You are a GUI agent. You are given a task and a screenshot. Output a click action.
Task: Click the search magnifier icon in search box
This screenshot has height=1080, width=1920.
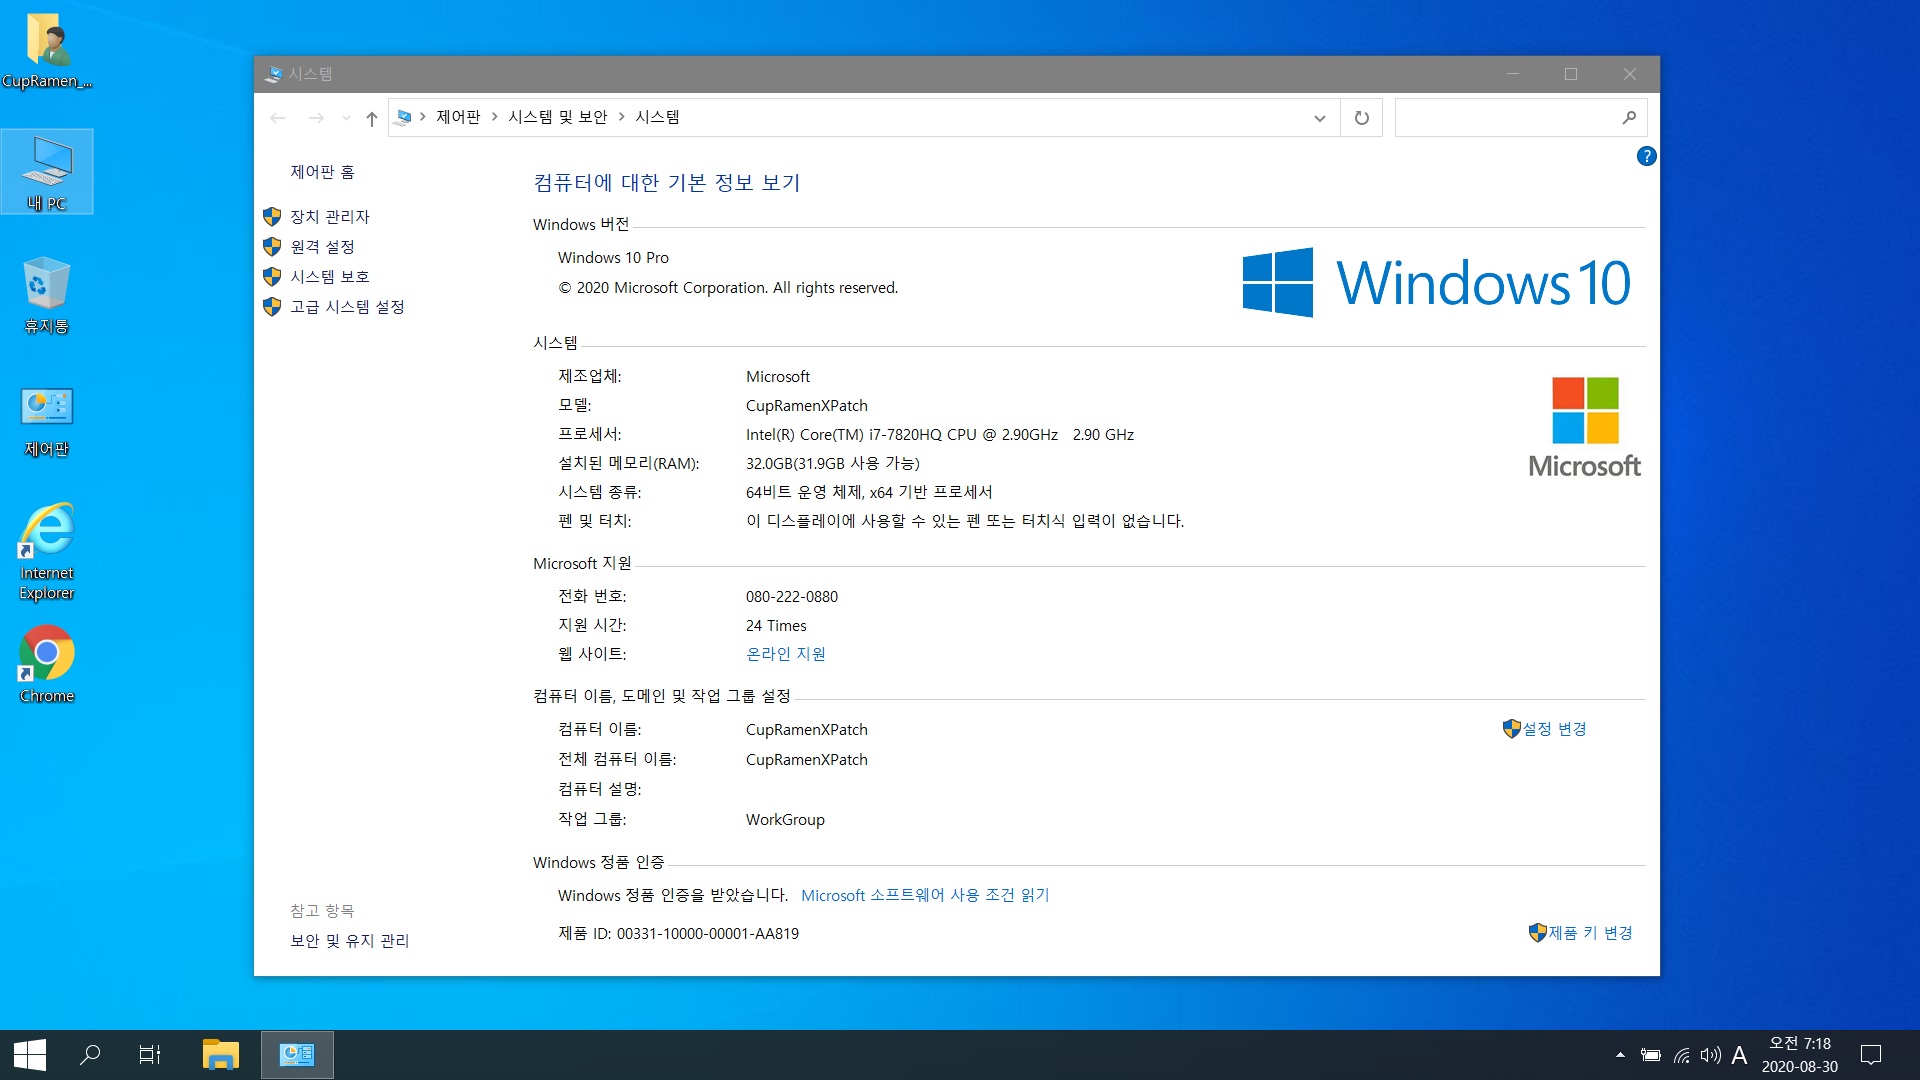coord(1629,118)
